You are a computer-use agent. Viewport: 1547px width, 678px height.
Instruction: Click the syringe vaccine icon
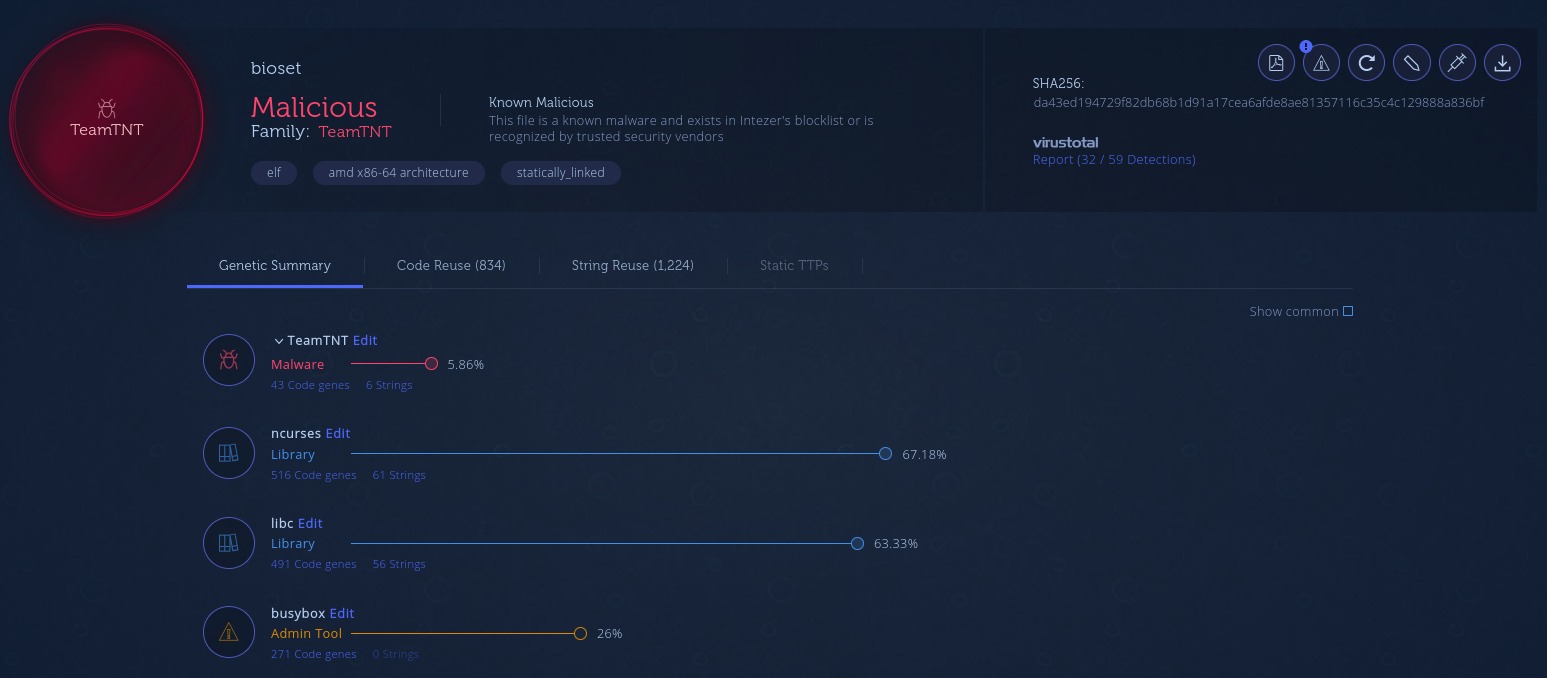tap(1457, 63)
